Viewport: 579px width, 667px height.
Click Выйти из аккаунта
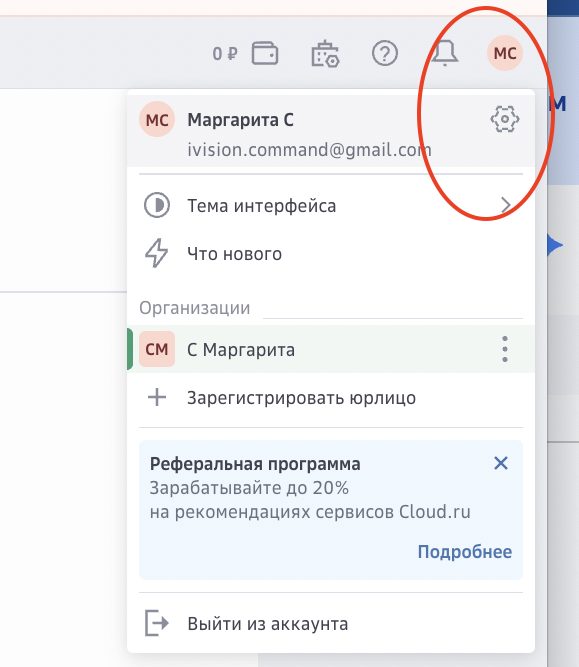[x=331, y=624]
